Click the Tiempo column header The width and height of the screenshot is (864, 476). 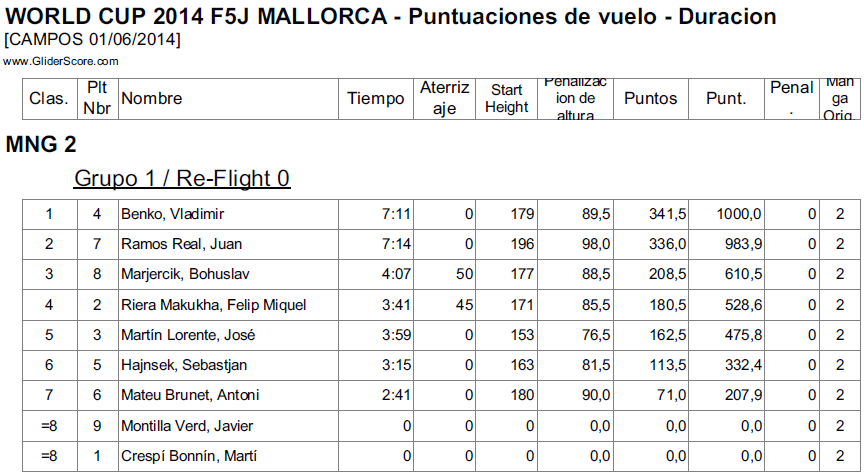[x=375, y=98]
